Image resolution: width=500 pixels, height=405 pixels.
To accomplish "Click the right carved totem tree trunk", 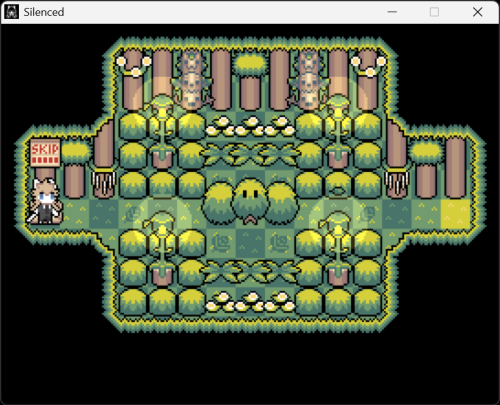I will [309, 80].
